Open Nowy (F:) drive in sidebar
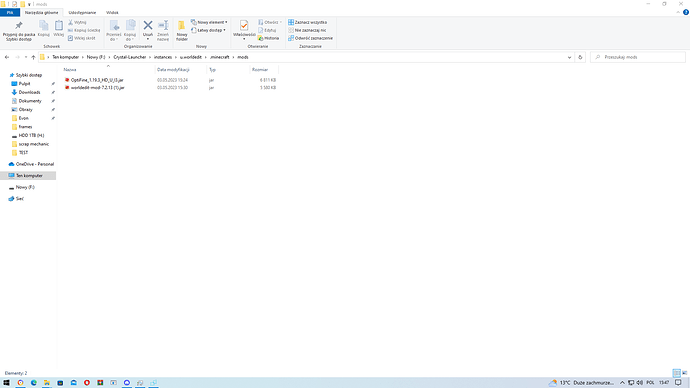 point(25,187)
